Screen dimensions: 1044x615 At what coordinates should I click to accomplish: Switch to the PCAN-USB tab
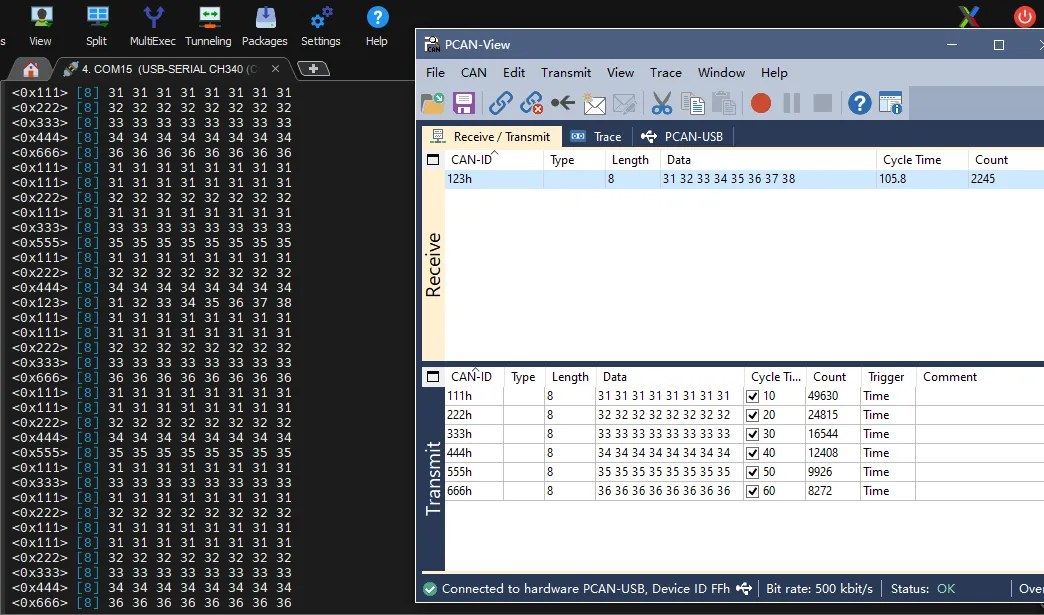tap(682, 137)
